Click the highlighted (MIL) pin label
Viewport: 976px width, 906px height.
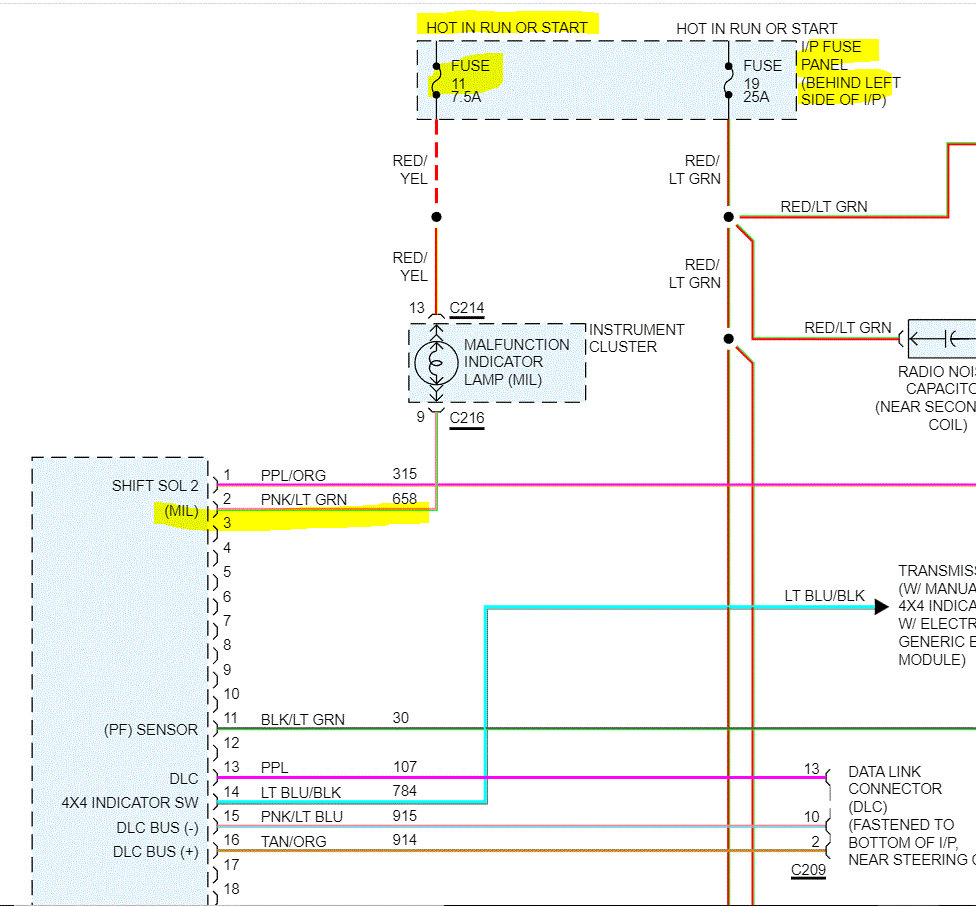(181, 511)
